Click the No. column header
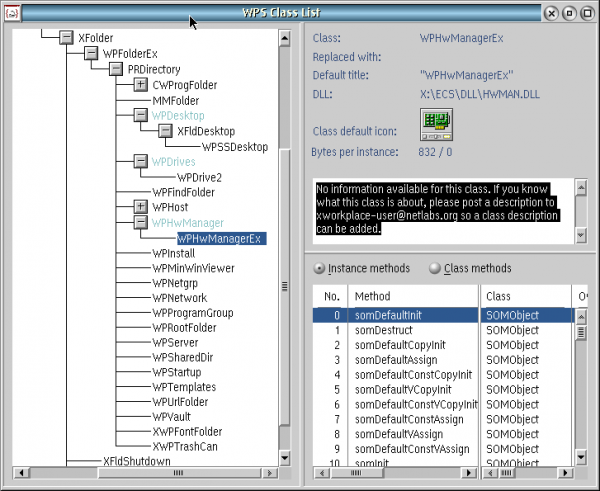 (331, 297)
